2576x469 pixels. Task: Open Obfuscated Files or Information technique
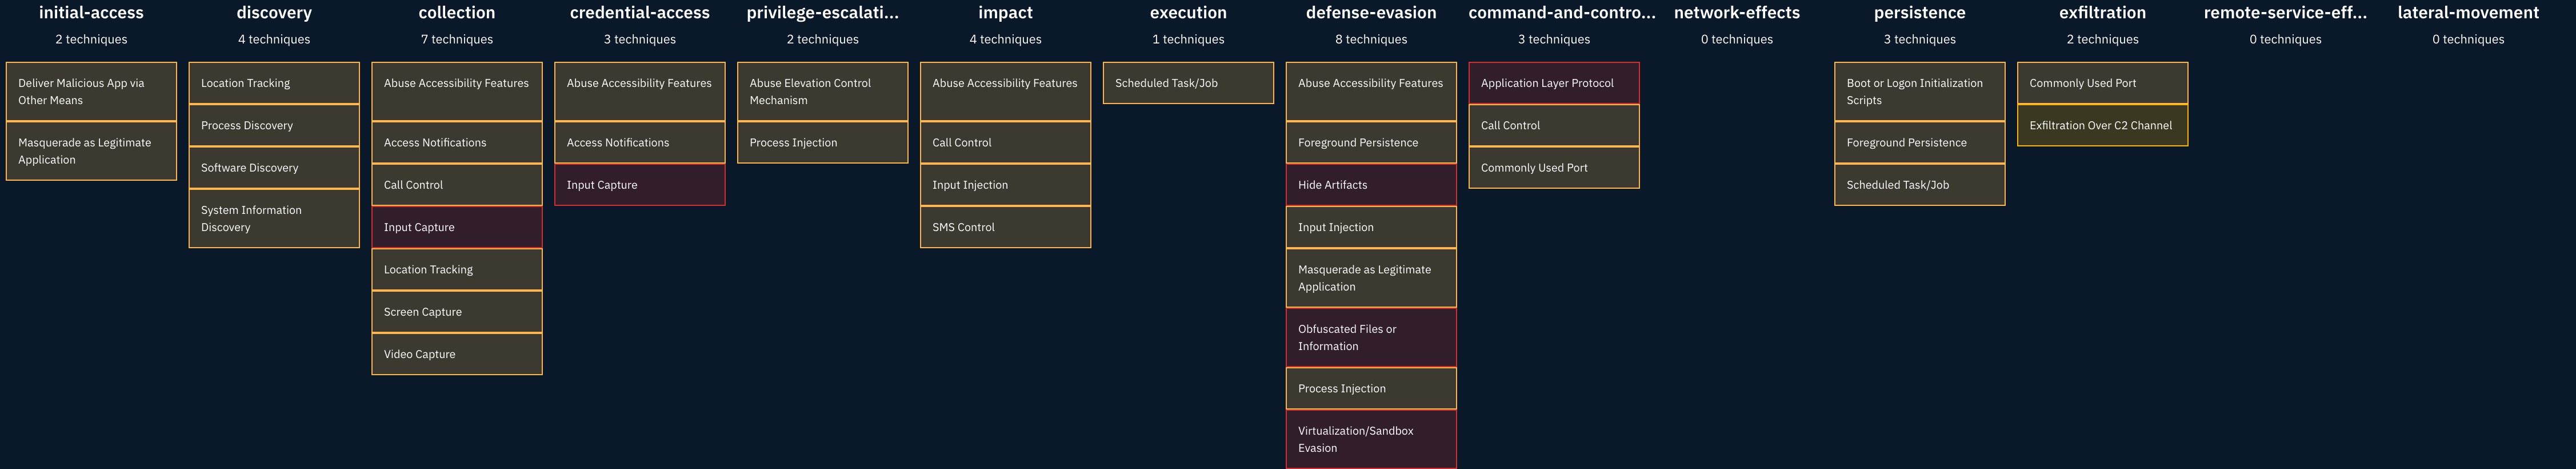[x=1370, y=338]
